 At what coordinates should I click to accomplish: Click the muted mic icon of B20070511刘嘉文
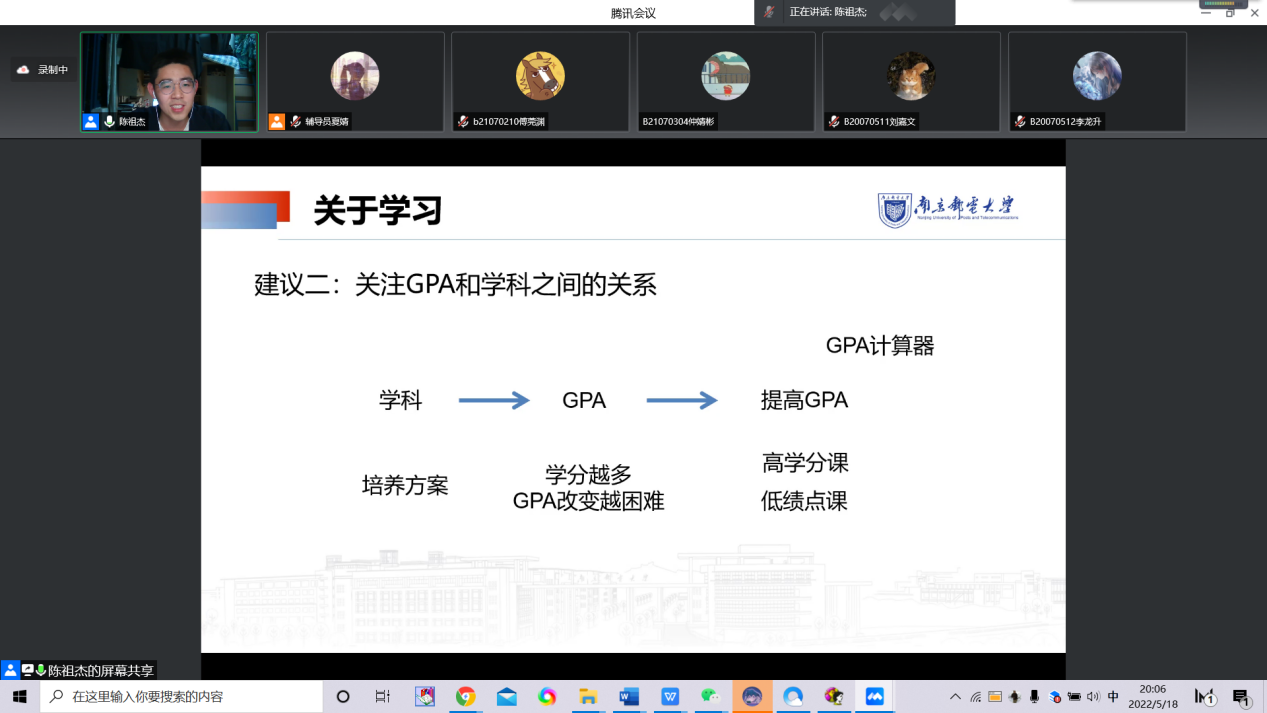pos(834,122)
